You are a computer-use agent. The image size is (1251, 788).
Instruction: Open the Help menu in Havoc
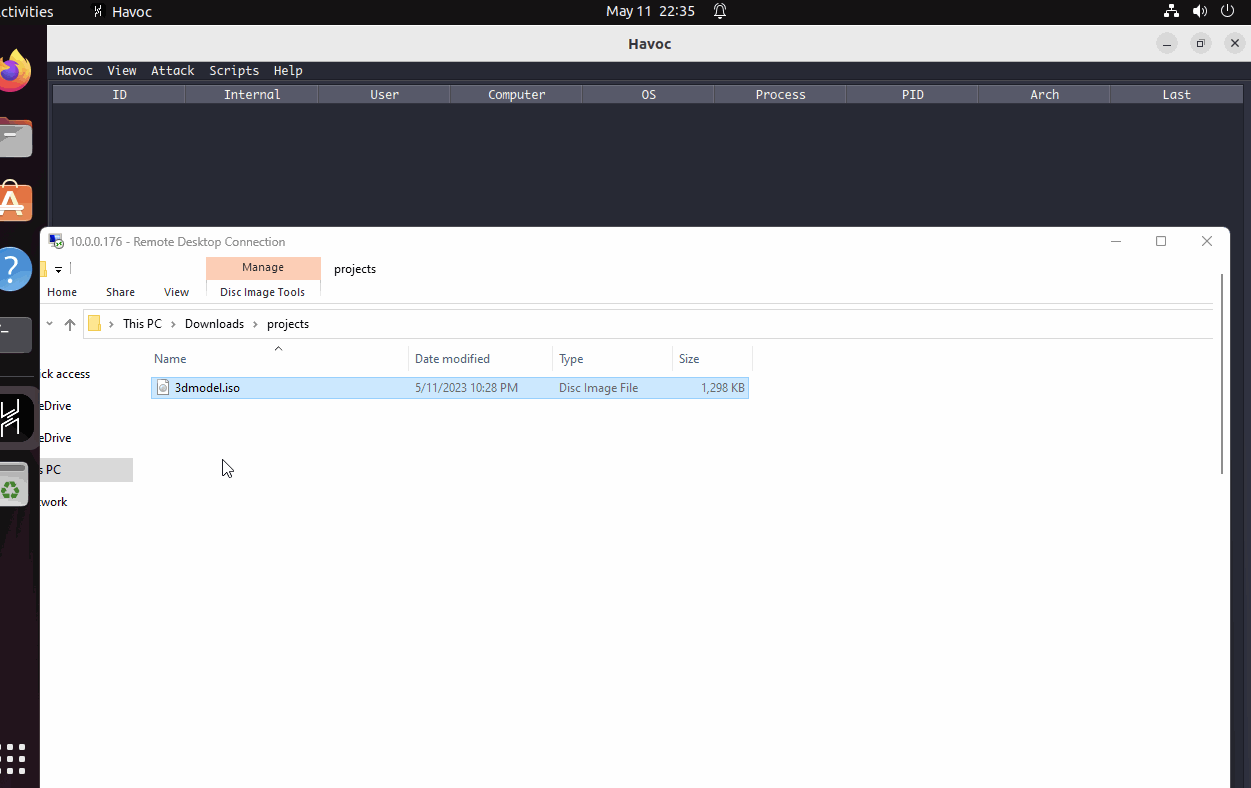[288, 71]
